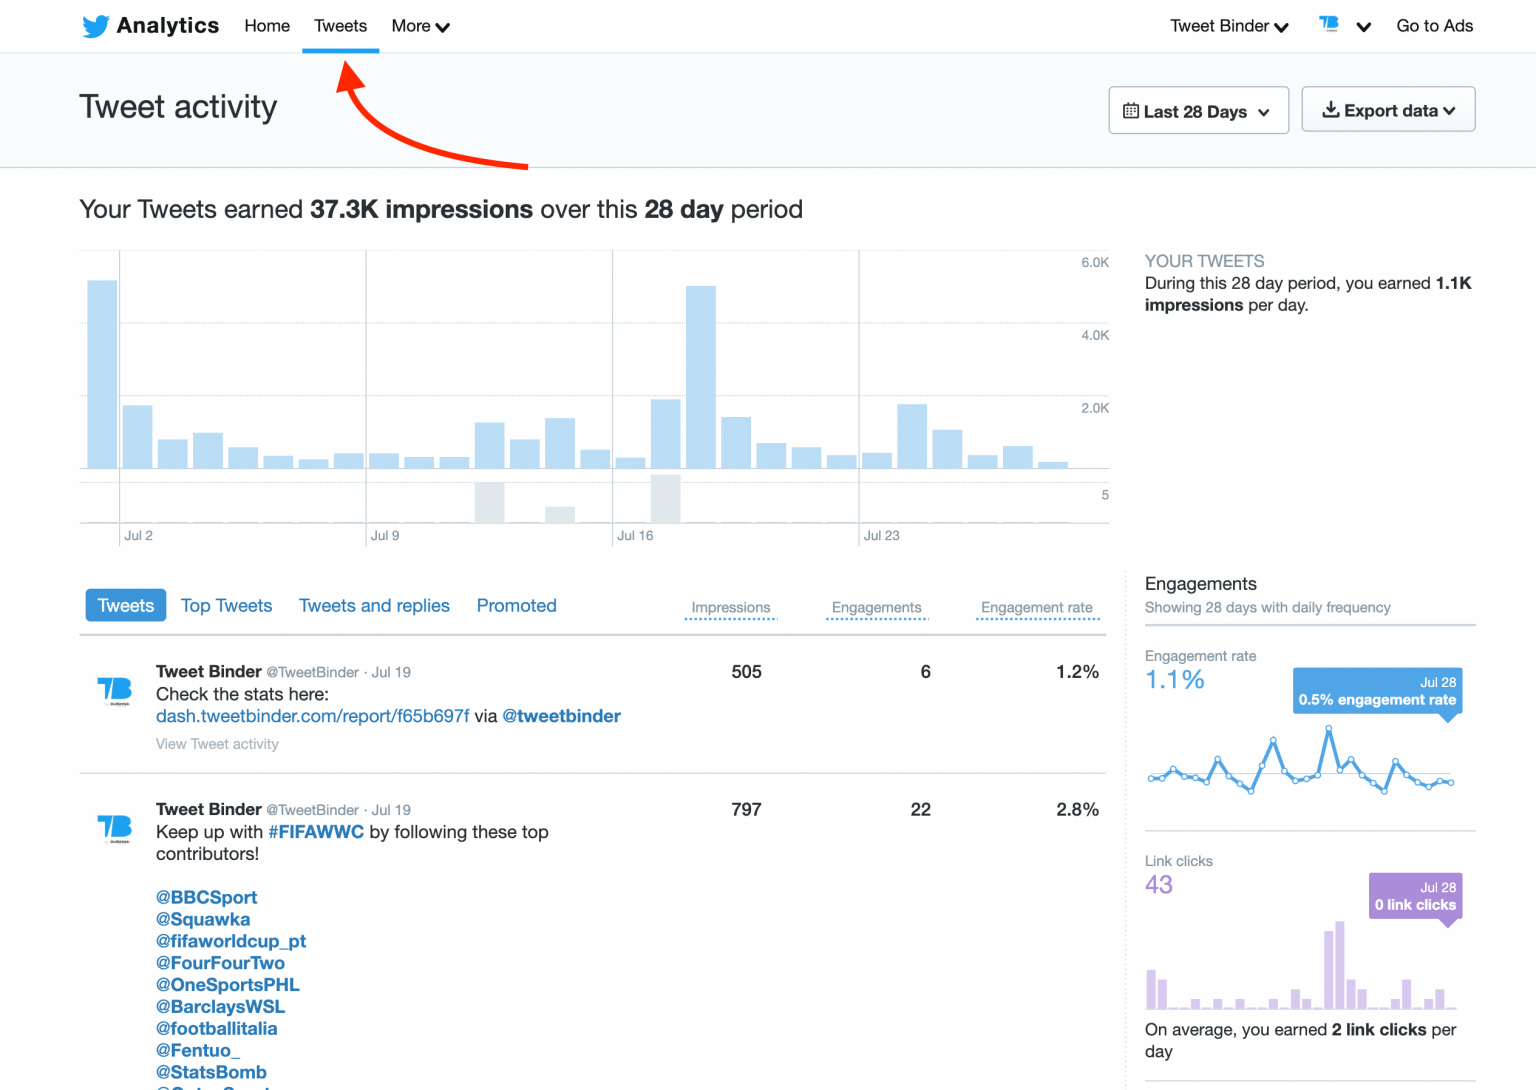Open the More navigation dropdown
The width and height of the screenshot is (1536, 1090).
419,26
